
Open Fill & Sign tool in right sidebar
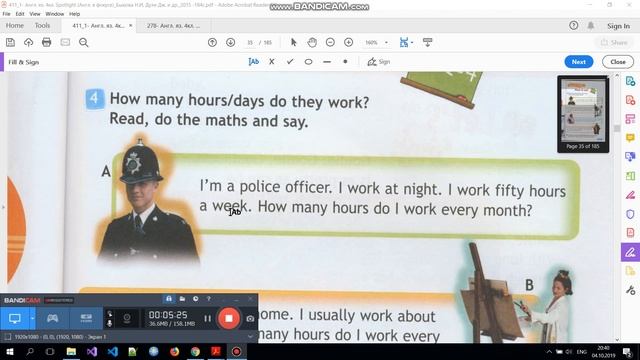(630, 252)
